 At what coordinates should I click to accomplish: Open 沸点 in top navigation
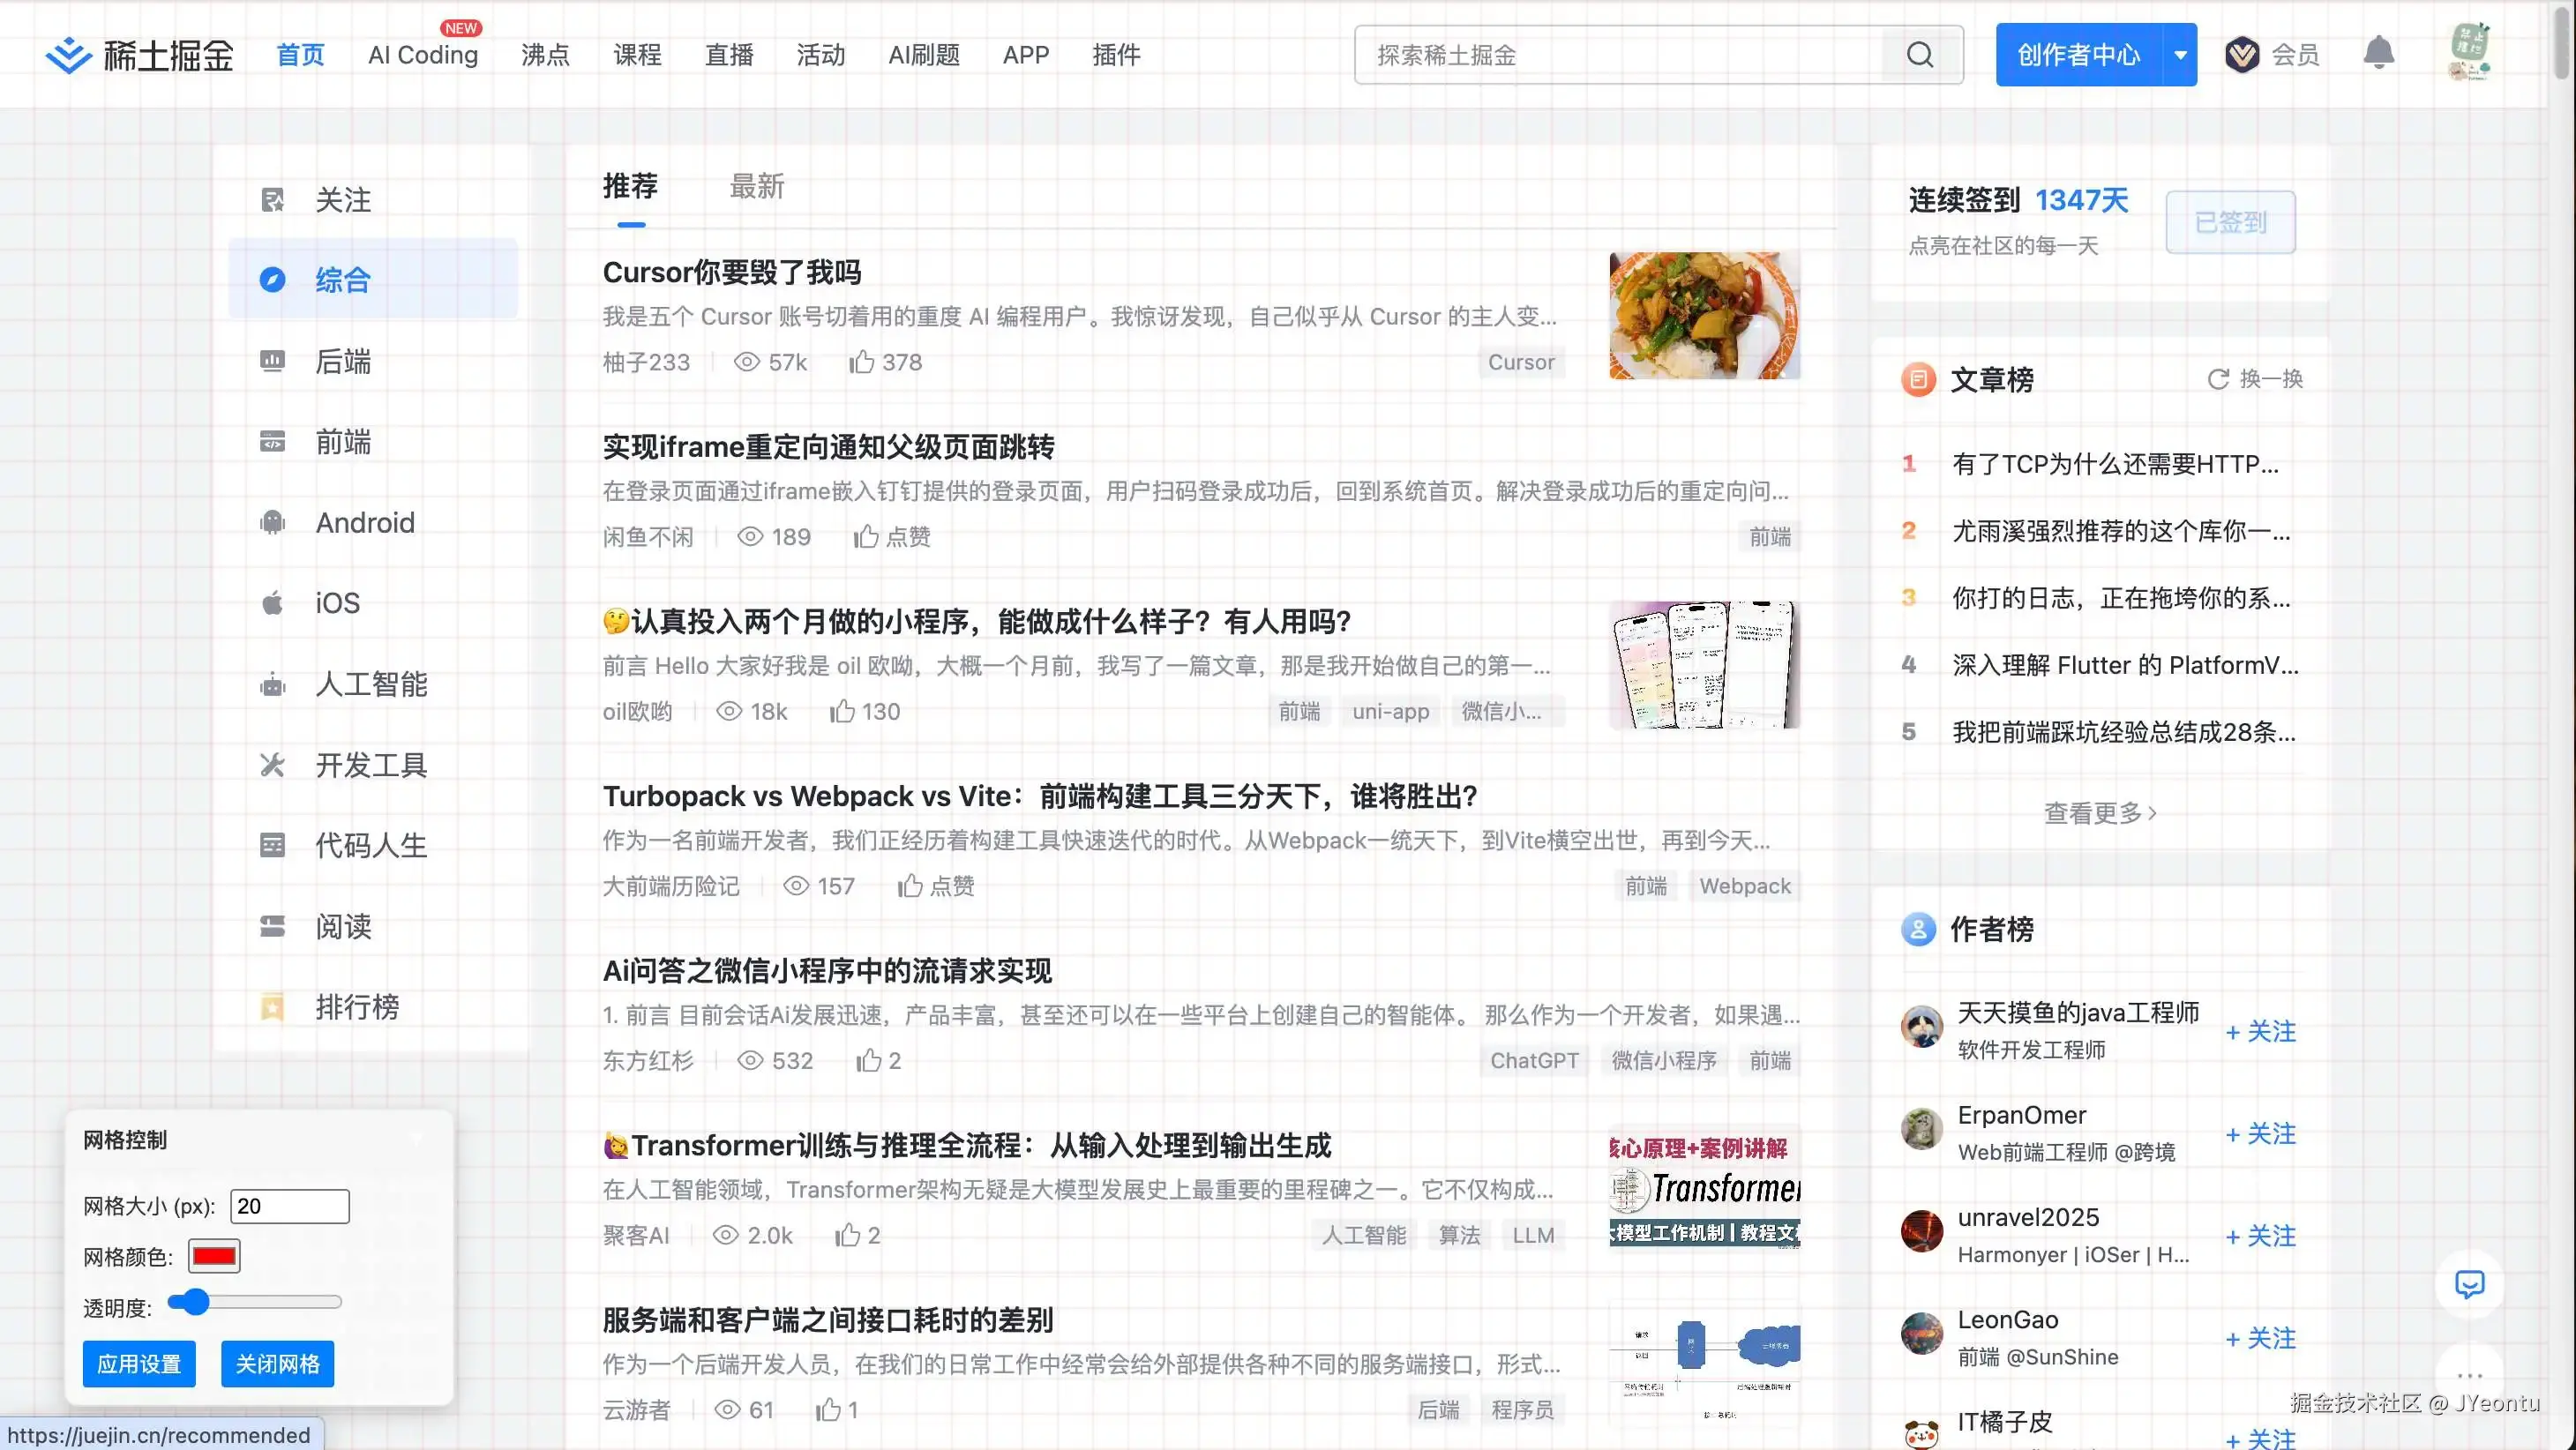pos(545,55)
